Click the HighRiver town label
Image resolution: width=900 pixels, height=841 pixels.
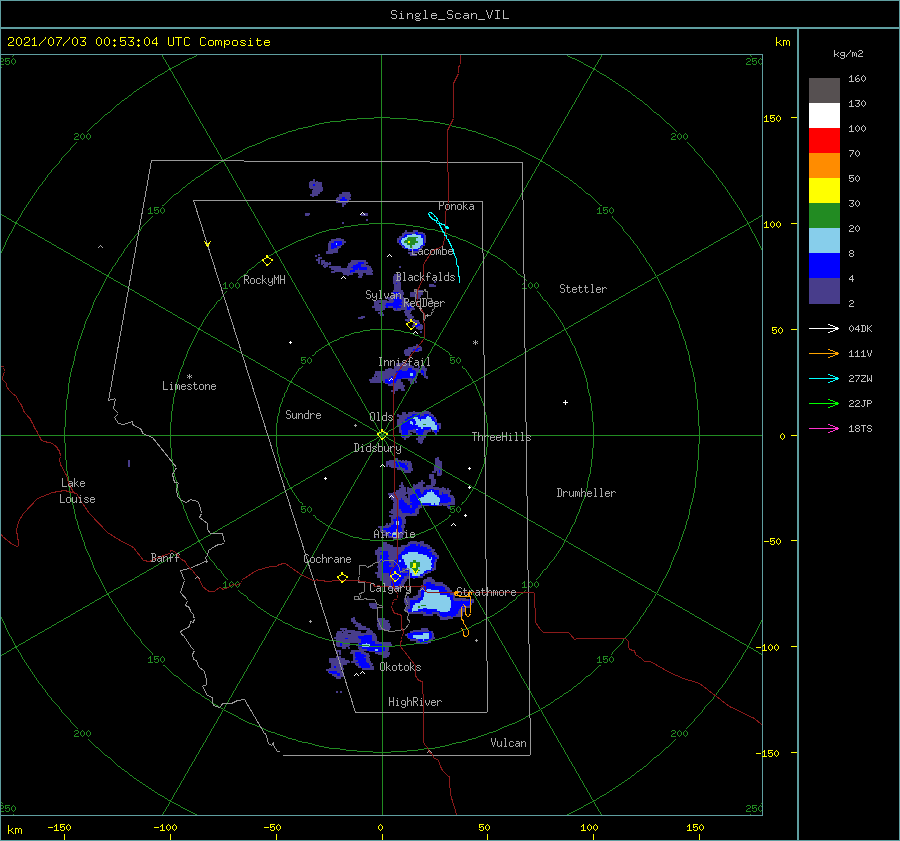tap(415, 702)
